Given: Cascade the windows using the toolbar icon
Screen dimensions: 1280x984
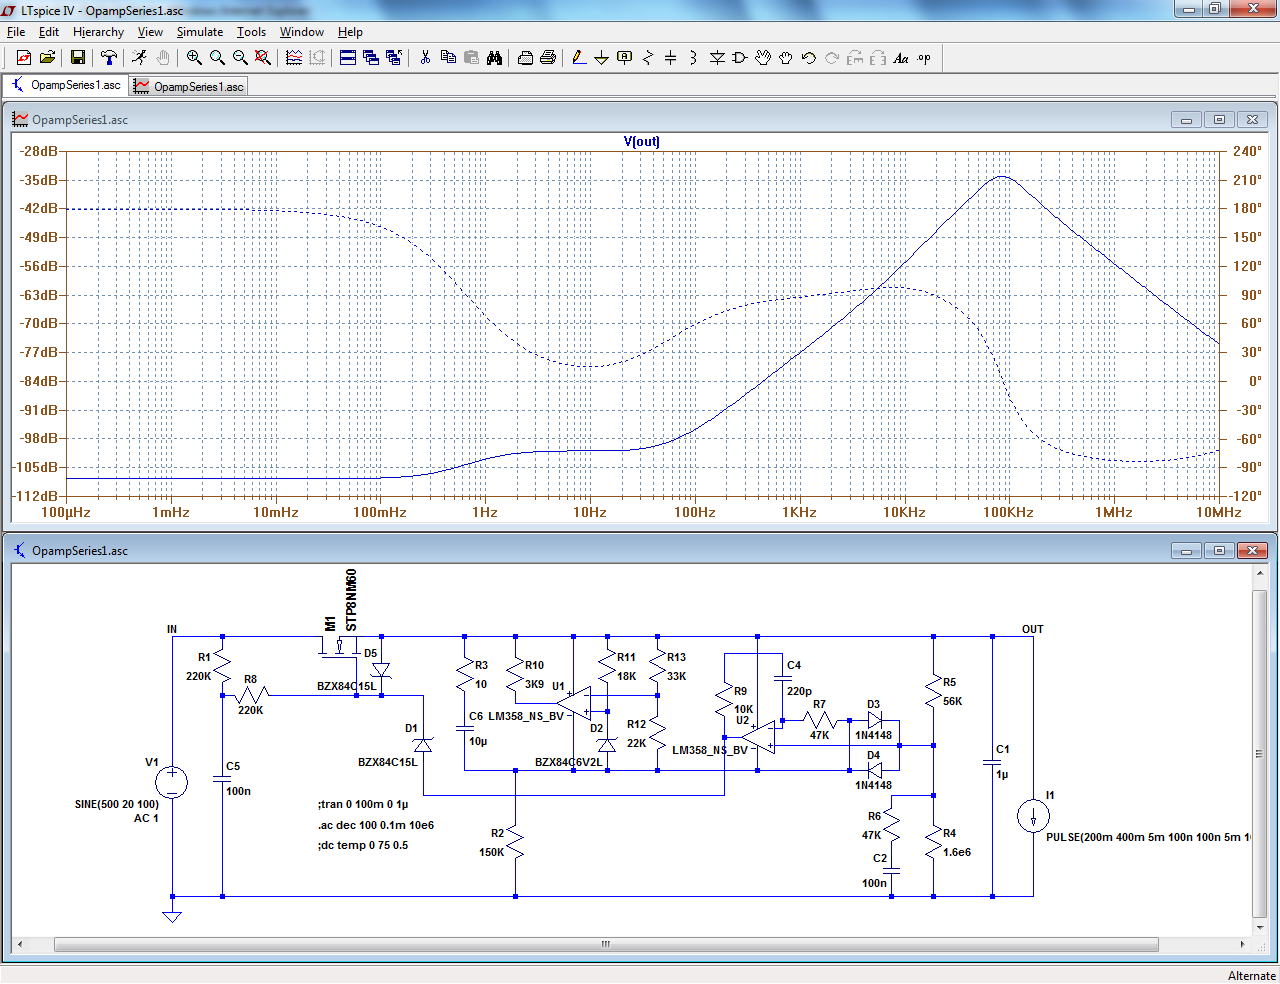Looking at the screenshot, I should [371, 58].
